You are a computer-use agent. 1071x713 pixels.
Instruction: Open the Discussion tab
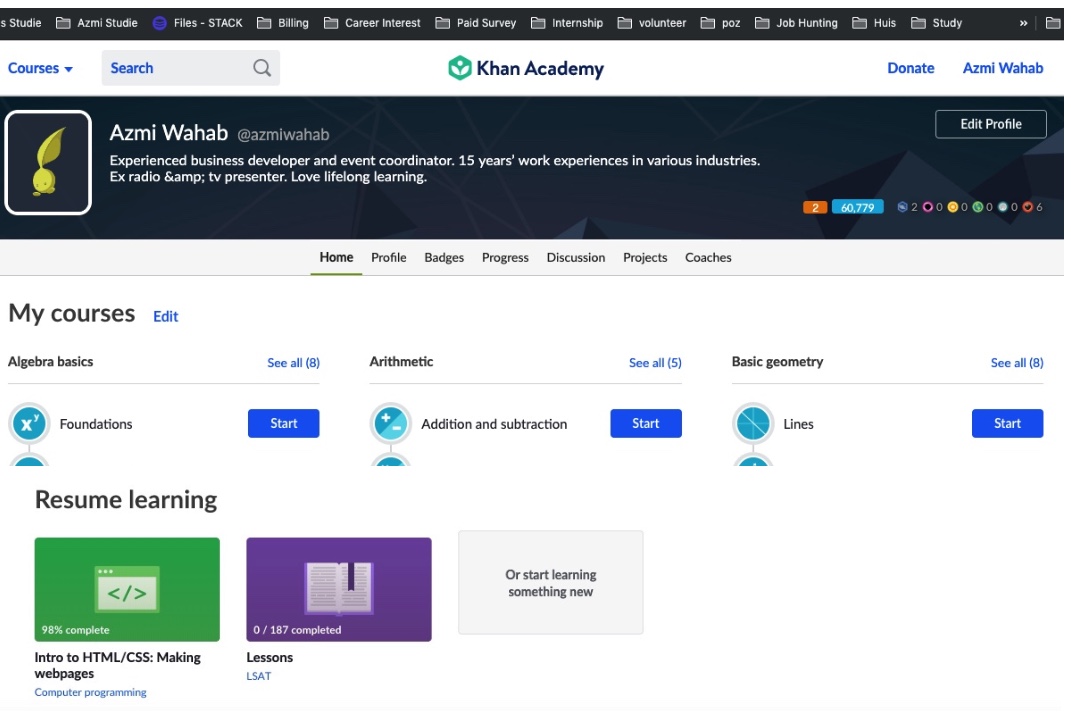[x=576, y=257]
